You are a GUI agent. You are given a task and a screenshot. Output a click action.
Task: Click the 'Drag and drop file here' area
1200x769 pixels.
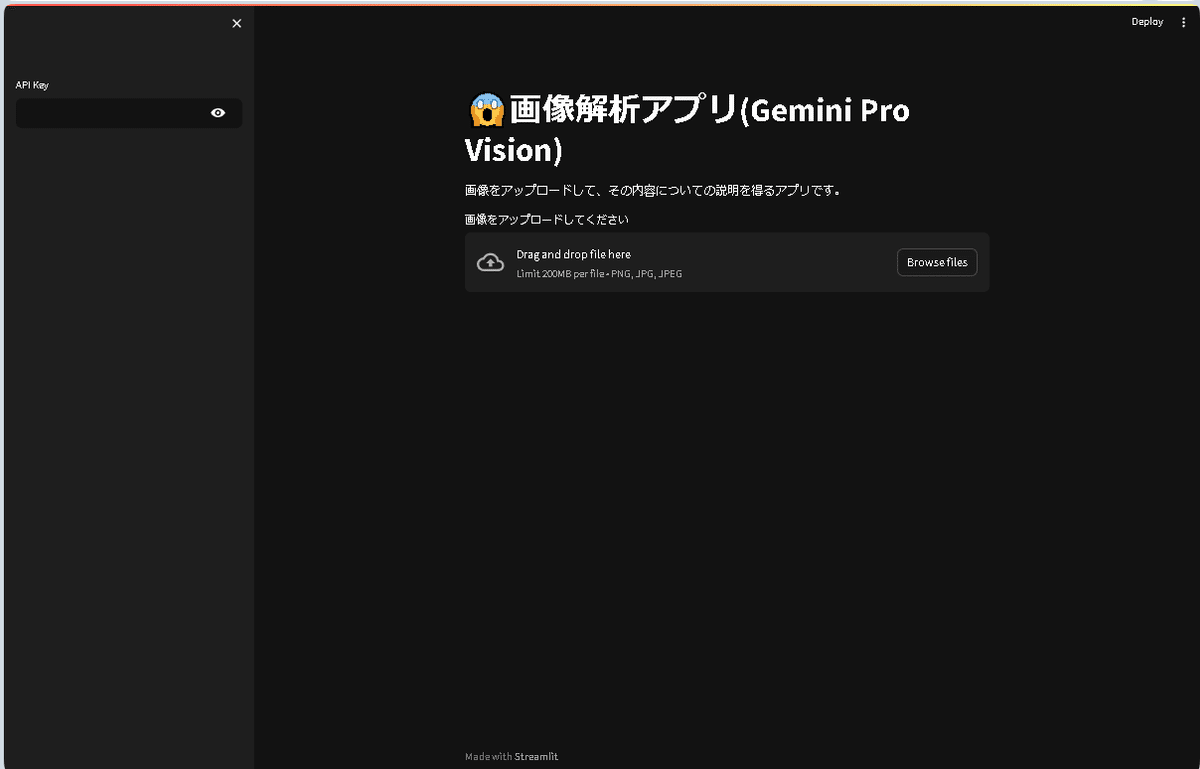(x=727, y=262)
